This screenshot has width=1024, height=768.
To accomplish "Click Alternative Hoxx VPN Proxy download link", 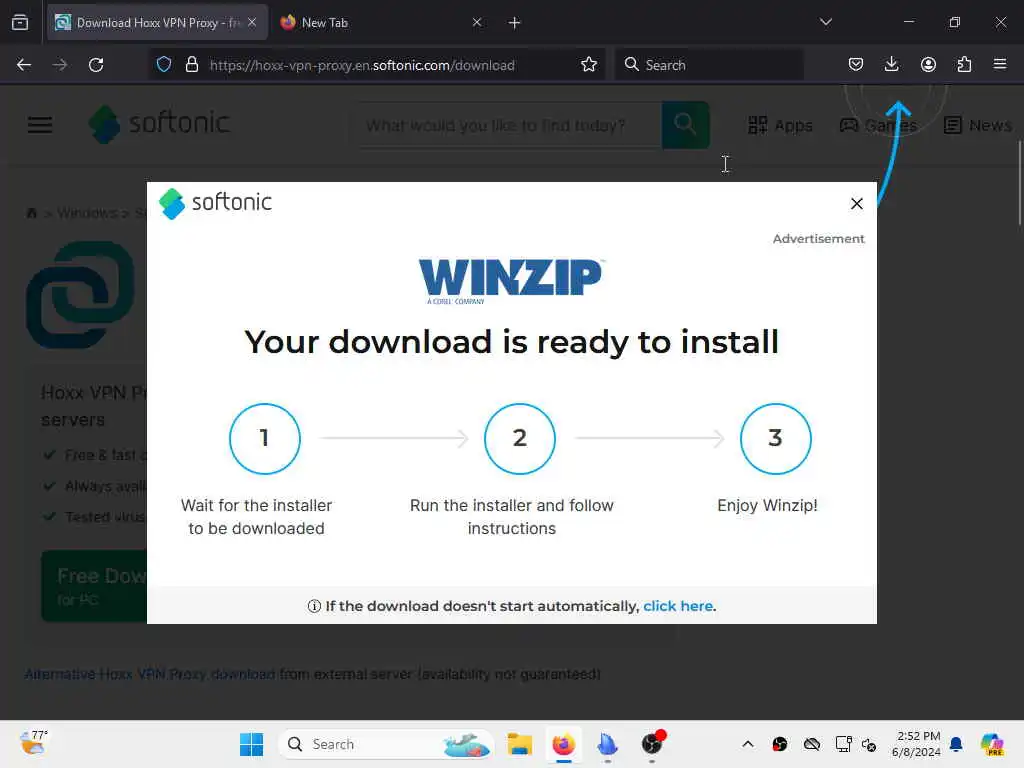I will pos(150,674).
